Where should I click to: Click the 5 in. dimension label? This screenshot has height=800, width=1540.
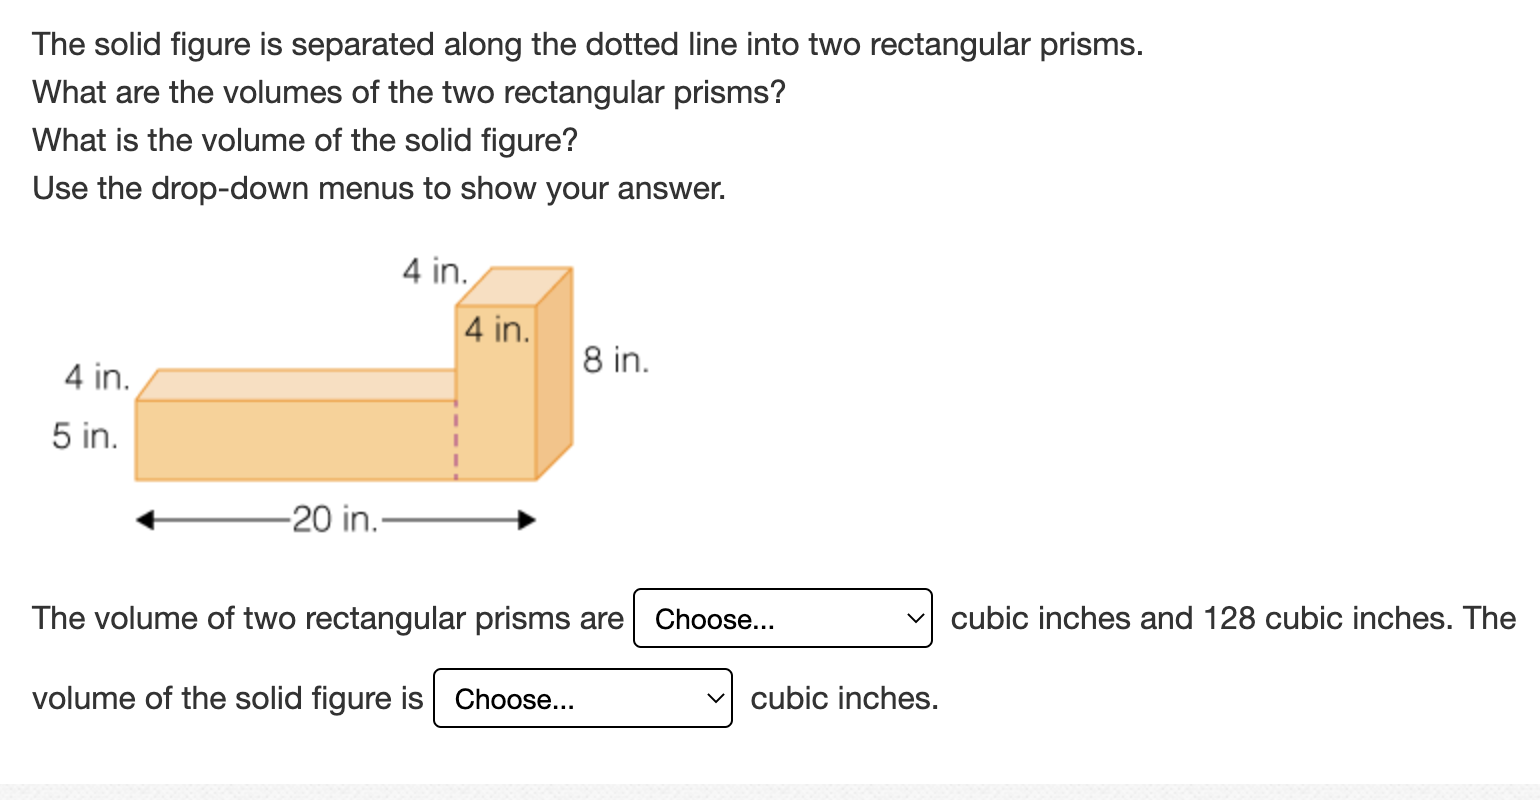tap(84, 435)
